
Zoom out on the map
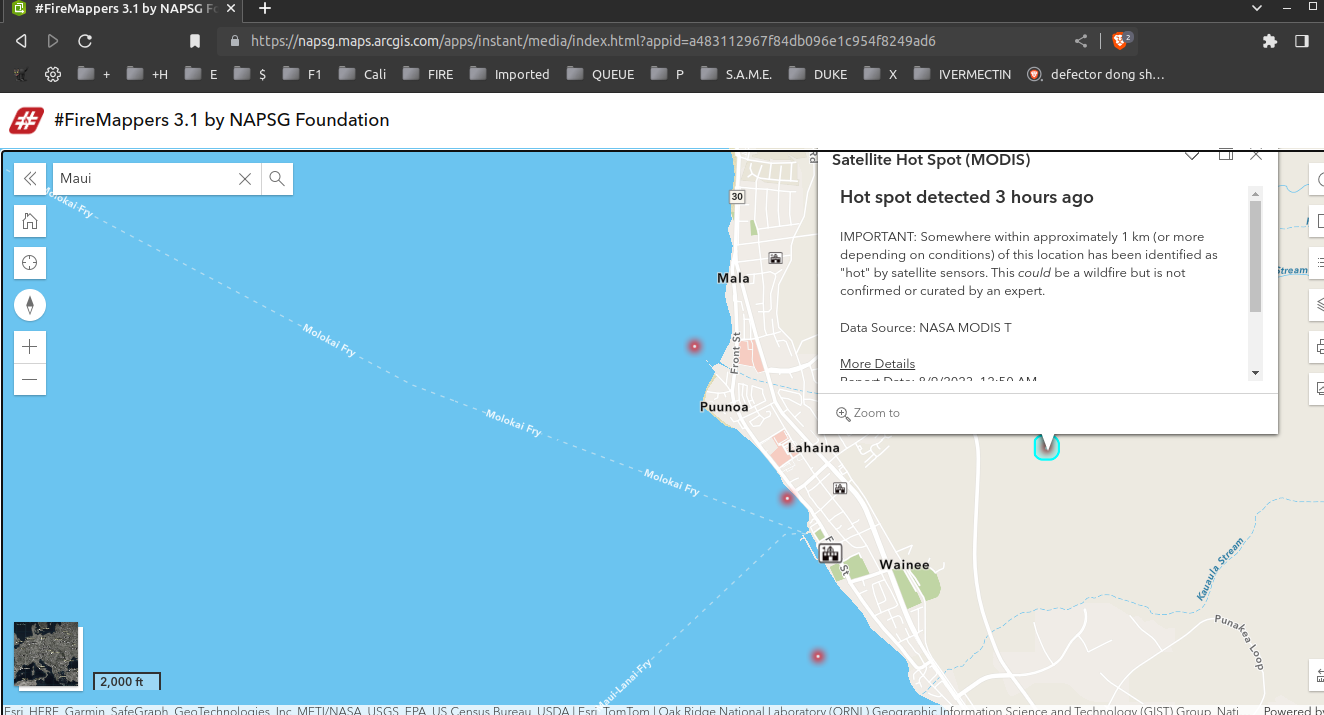pos(30,379)
